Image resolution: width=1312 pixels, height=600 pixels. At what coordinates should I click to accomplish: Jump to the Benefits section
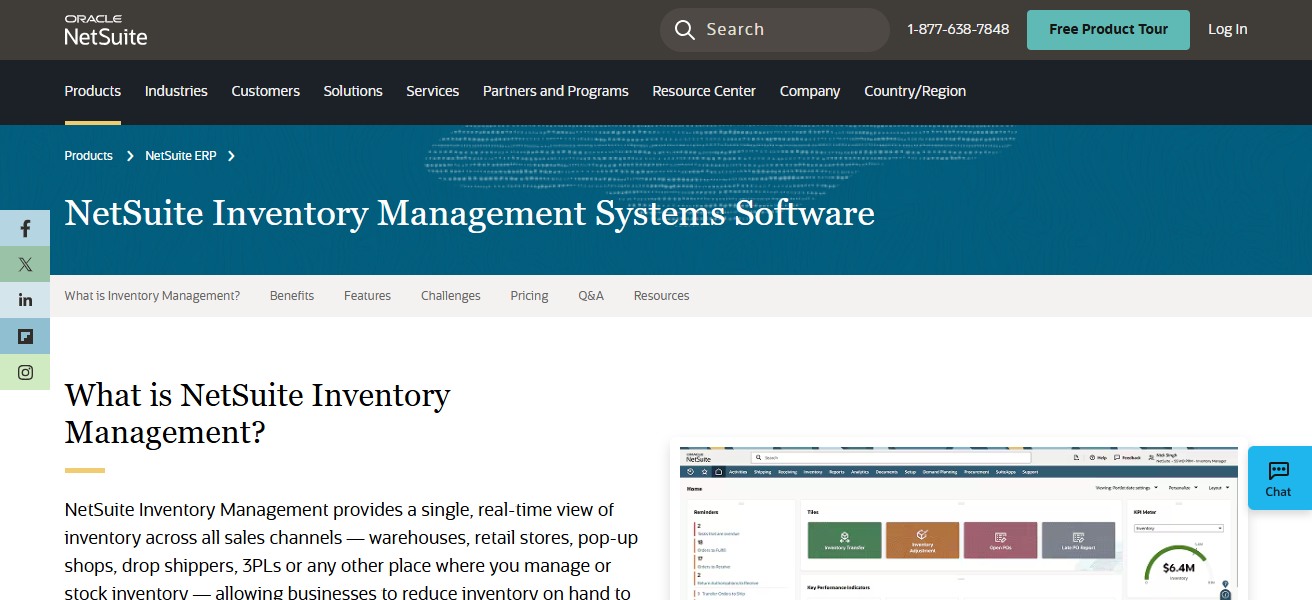click(x=292, y=296)
